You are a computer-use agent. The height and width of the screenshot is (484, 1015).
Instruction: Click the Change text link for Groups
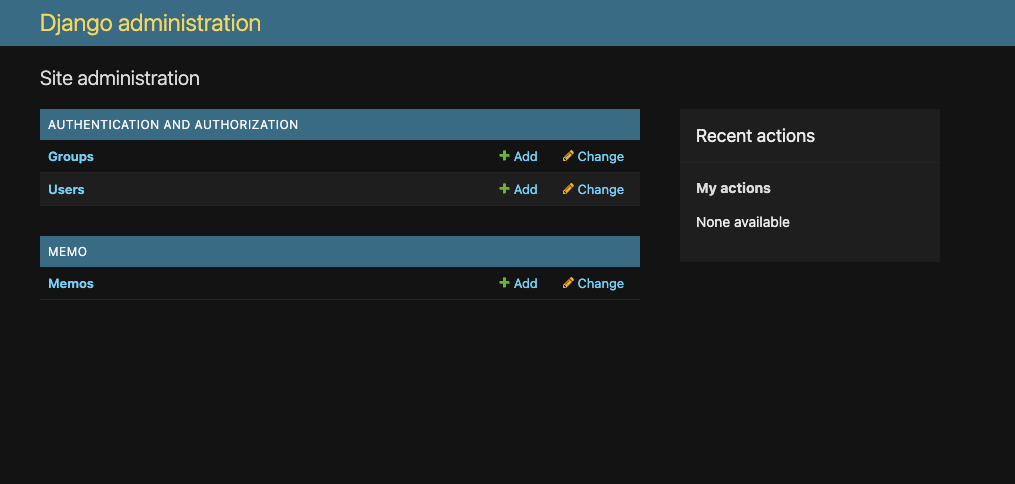tap(601, 157)
